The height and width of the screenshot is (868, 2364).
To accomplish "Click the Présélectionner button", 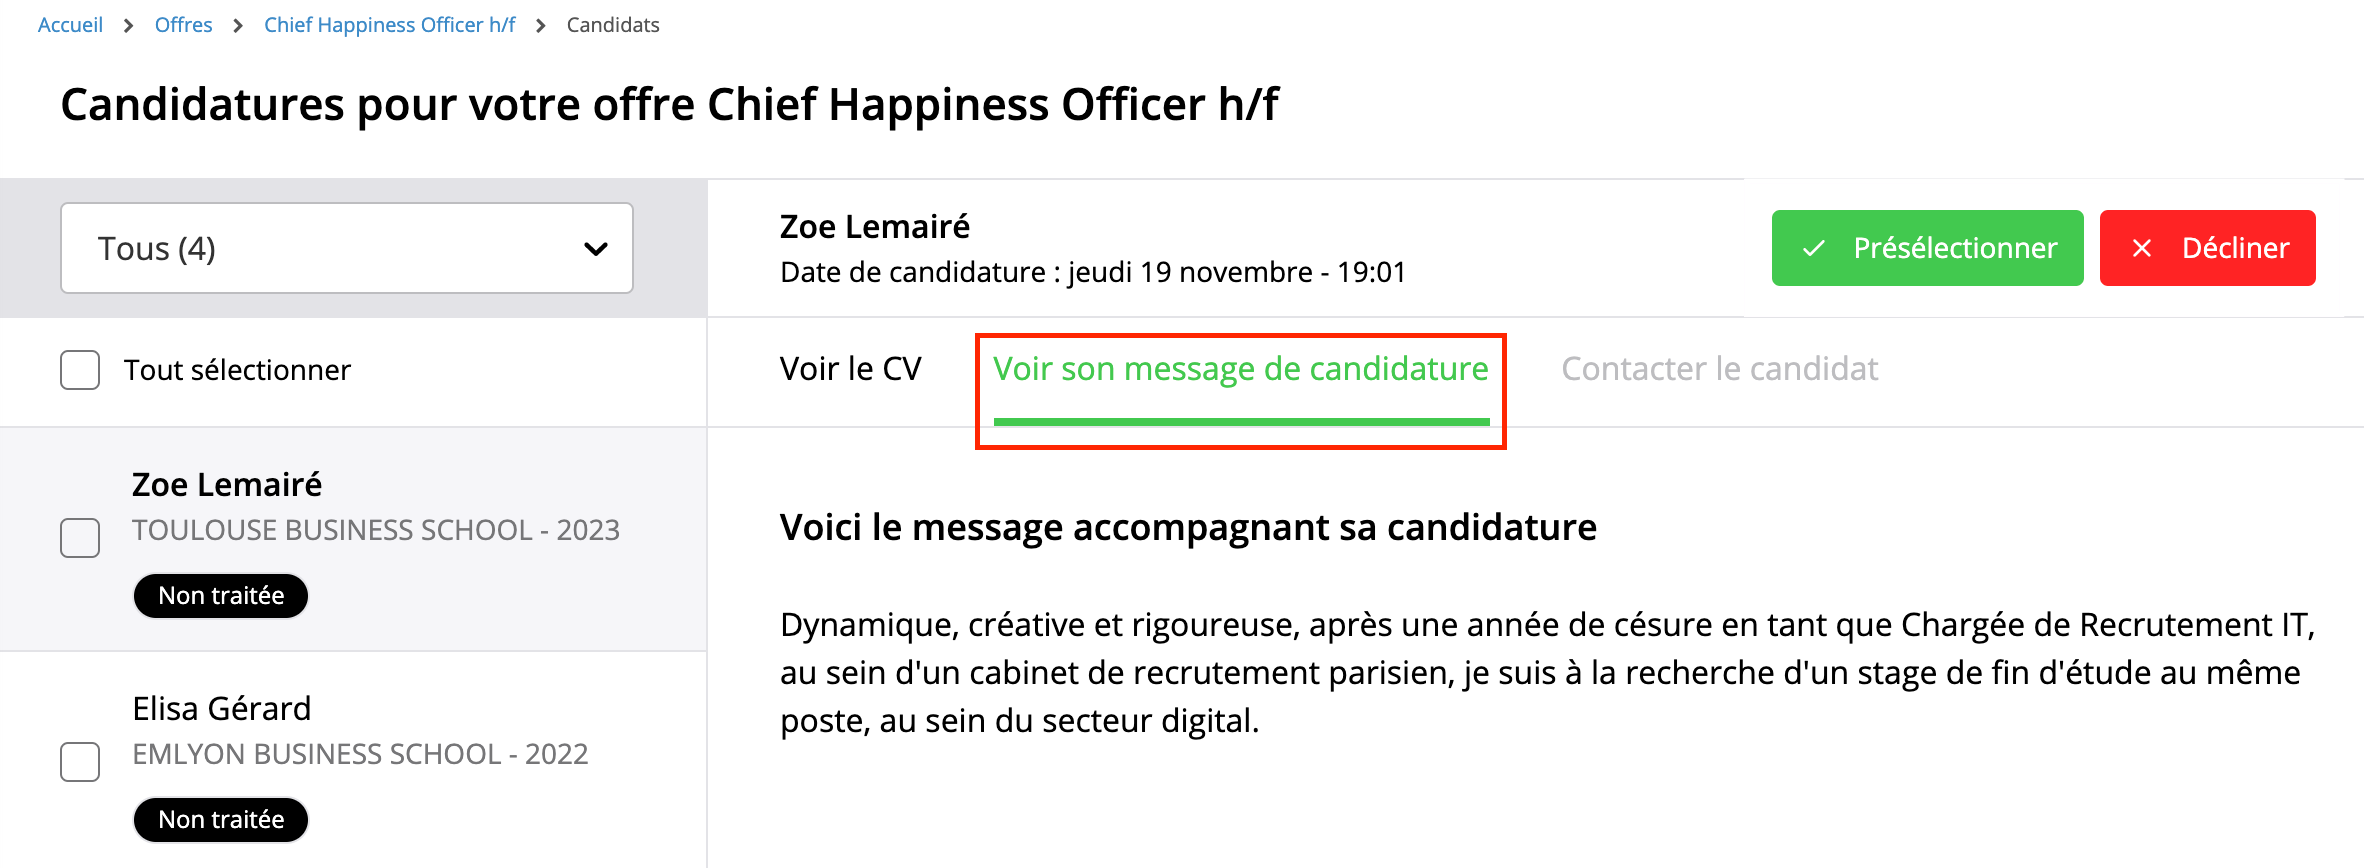I will tap(1927, 247).
